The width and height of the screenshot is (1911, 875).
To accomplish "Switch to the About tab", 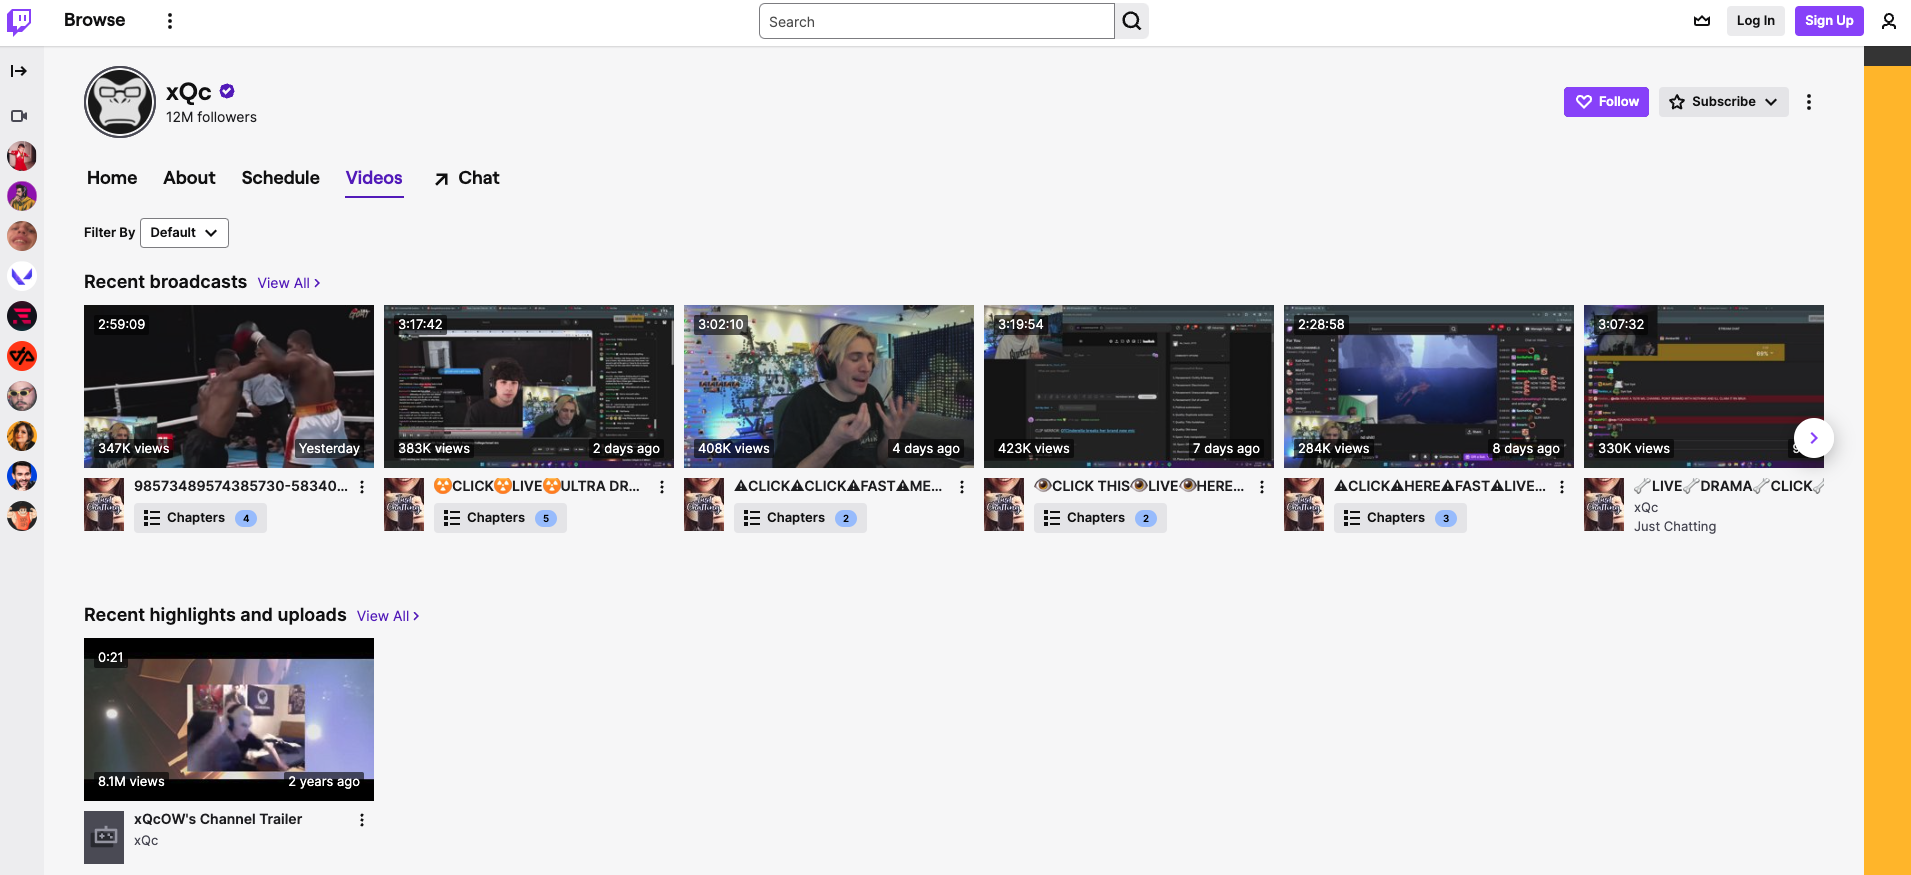I will 189,178.
